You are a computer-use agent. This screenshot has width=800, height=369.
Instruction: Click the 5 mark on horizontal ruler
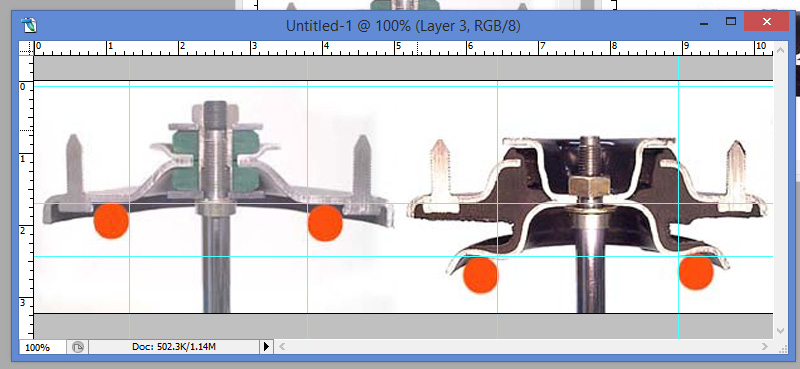[x=398, y=46]
